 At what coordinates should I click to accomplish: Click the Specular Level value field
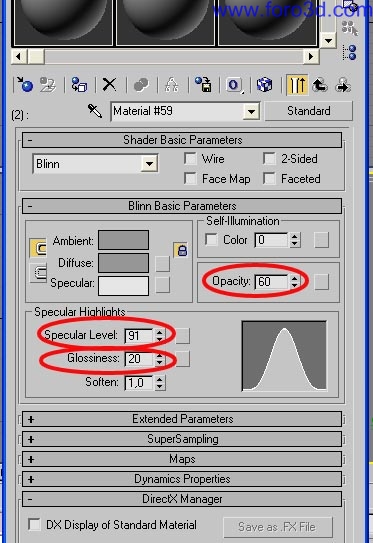pos(139,336)
